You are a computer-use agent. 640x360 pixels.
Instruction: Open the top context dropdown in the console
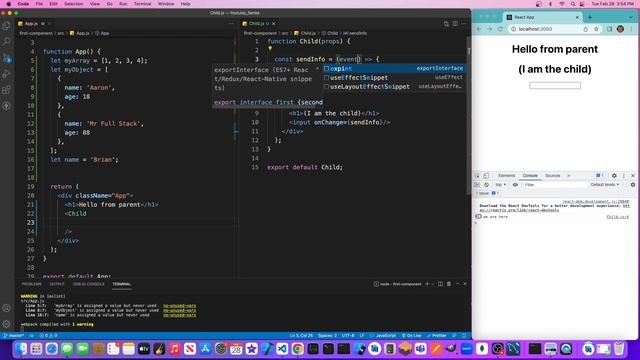[500, 184]
